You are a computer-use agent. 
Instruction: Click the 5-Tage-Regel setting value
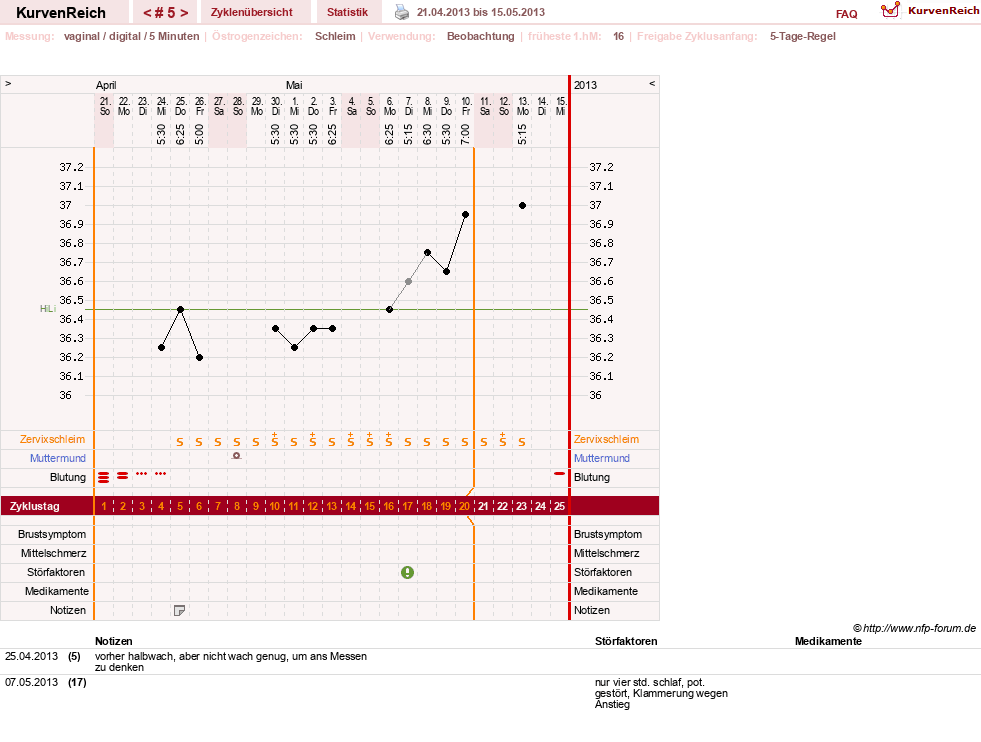click(x=803, y=36)
